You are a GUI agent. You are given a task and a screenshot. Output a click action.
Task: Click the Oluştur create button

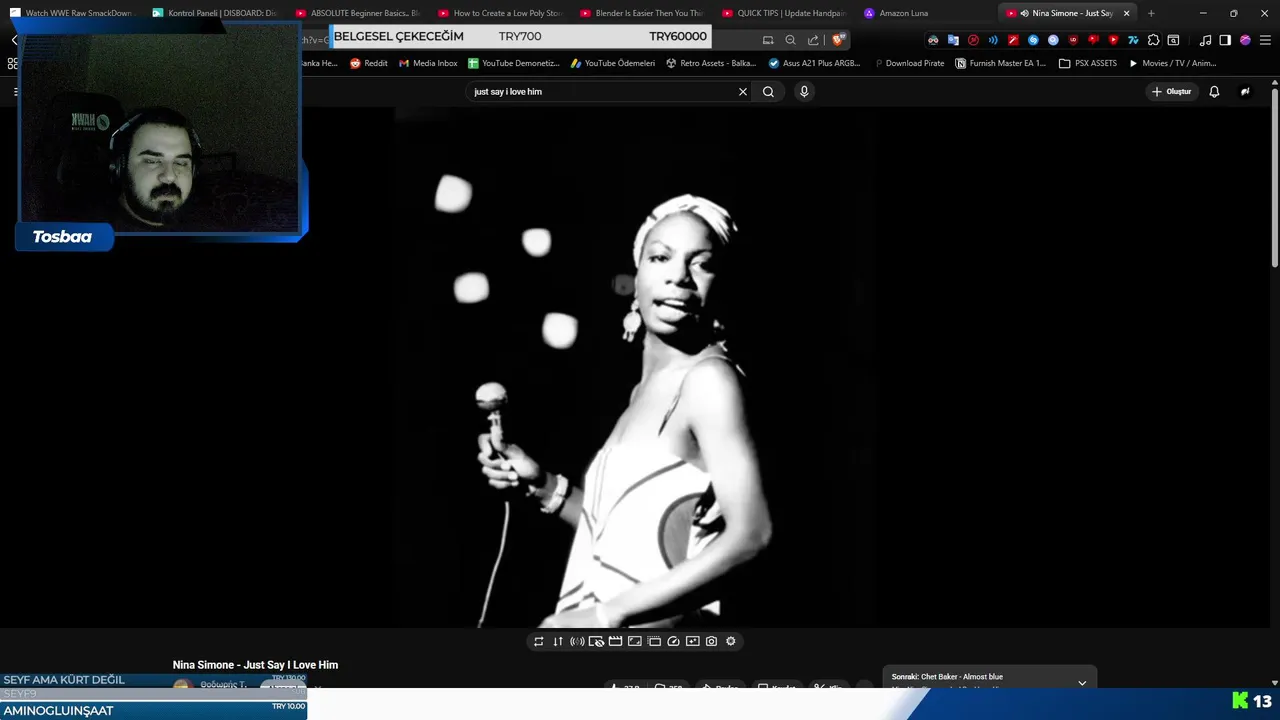[x=1172, y=91]
